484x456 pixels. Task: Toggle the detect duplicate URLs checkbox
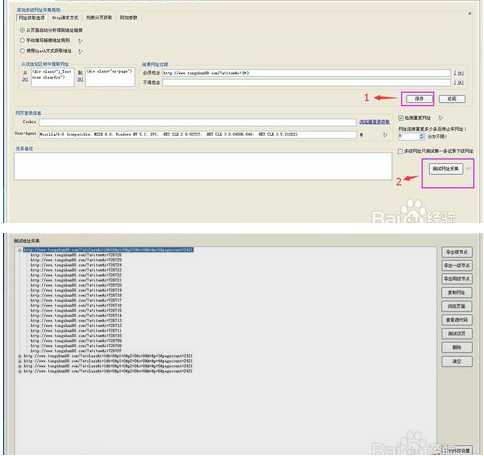point(401,118)
